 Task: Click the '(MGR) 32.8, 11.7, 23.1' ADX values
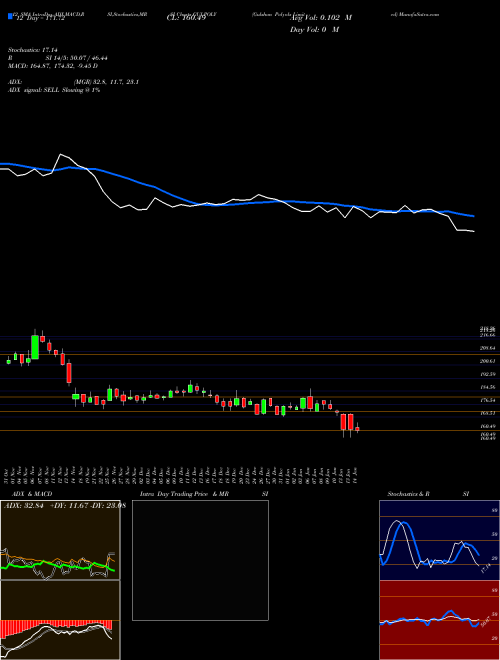pyautogui.click(x=106, y=82)
